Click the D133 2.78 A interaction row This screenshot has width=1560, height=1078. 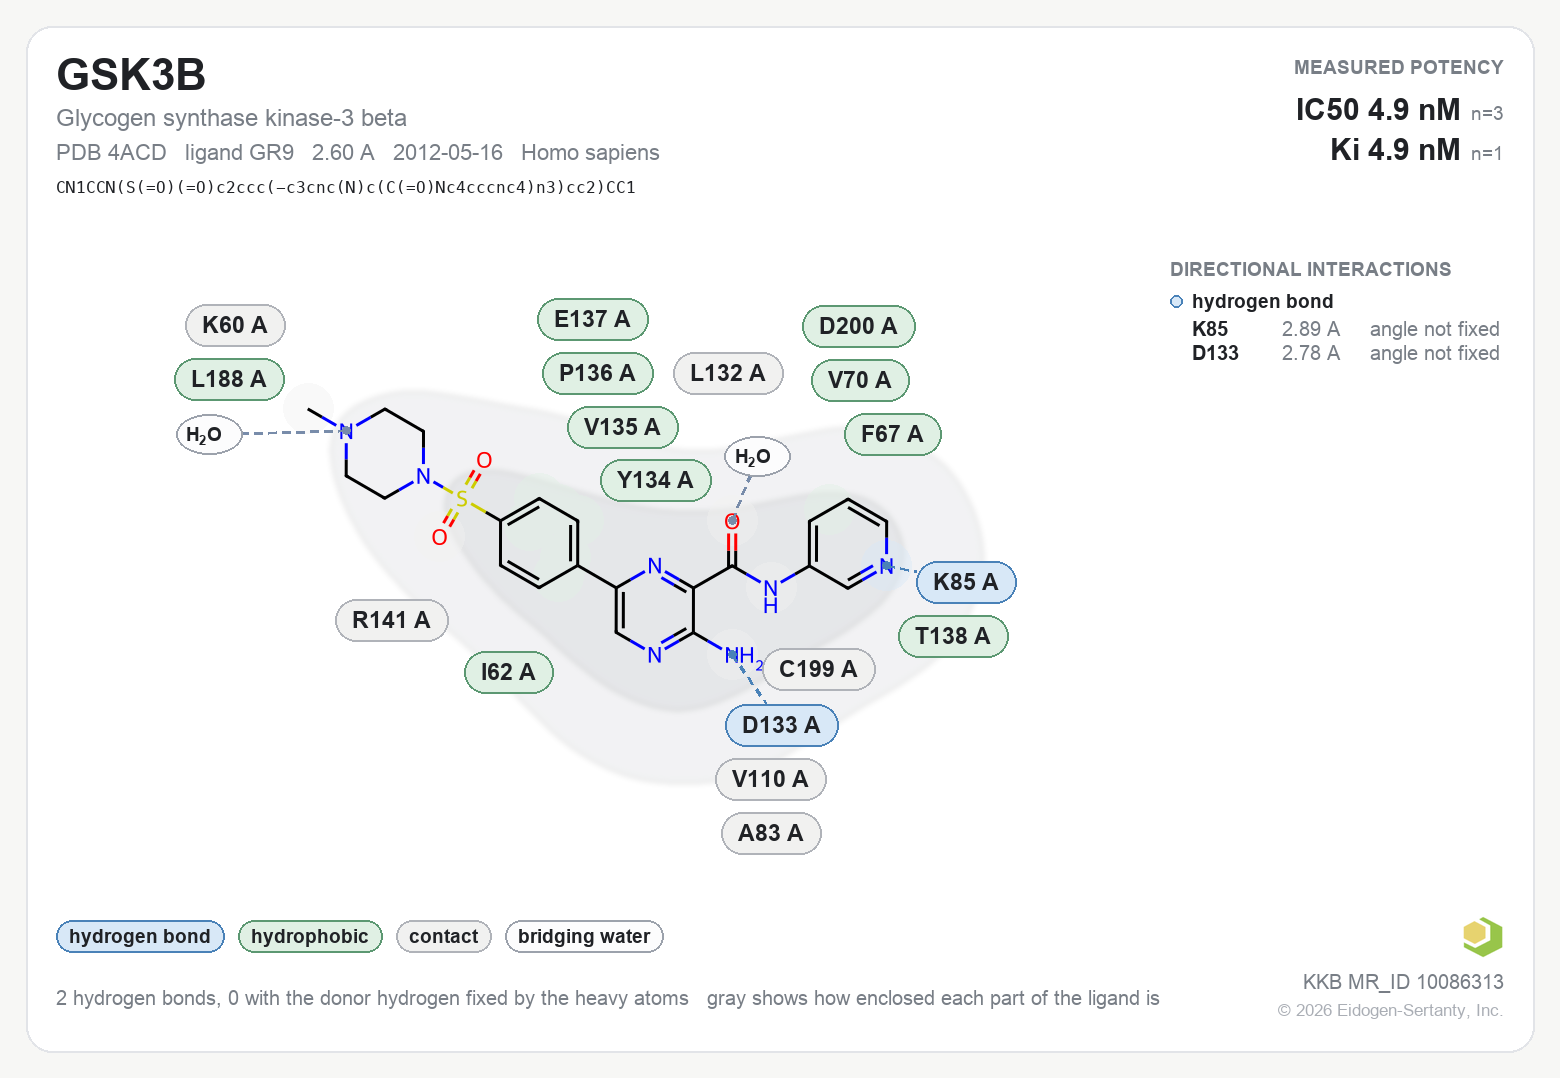pos(1345,353)
